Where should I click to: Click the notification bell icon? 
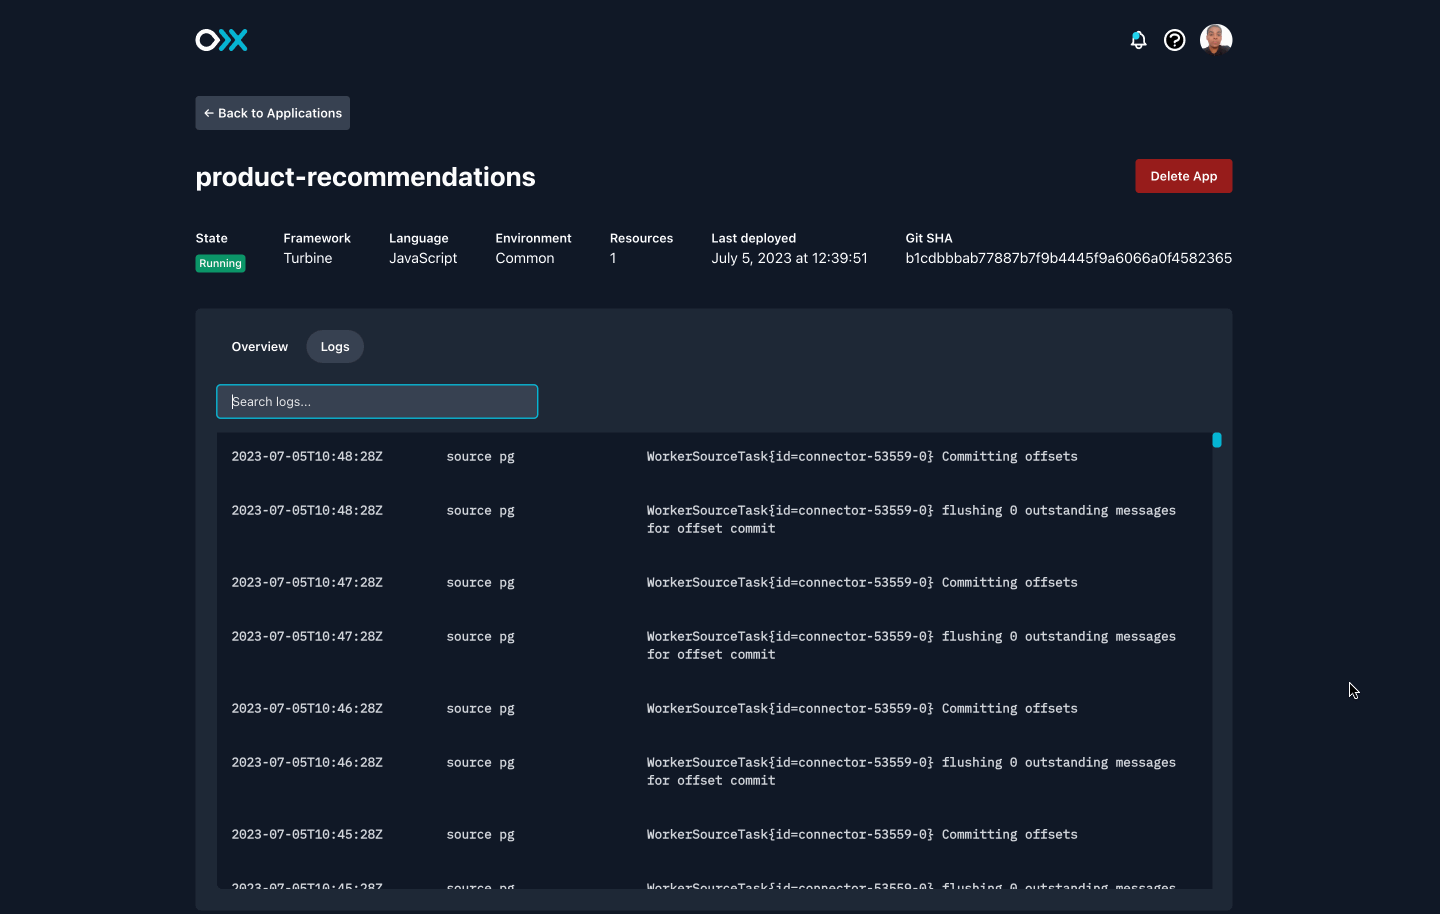click(1138, 39)
